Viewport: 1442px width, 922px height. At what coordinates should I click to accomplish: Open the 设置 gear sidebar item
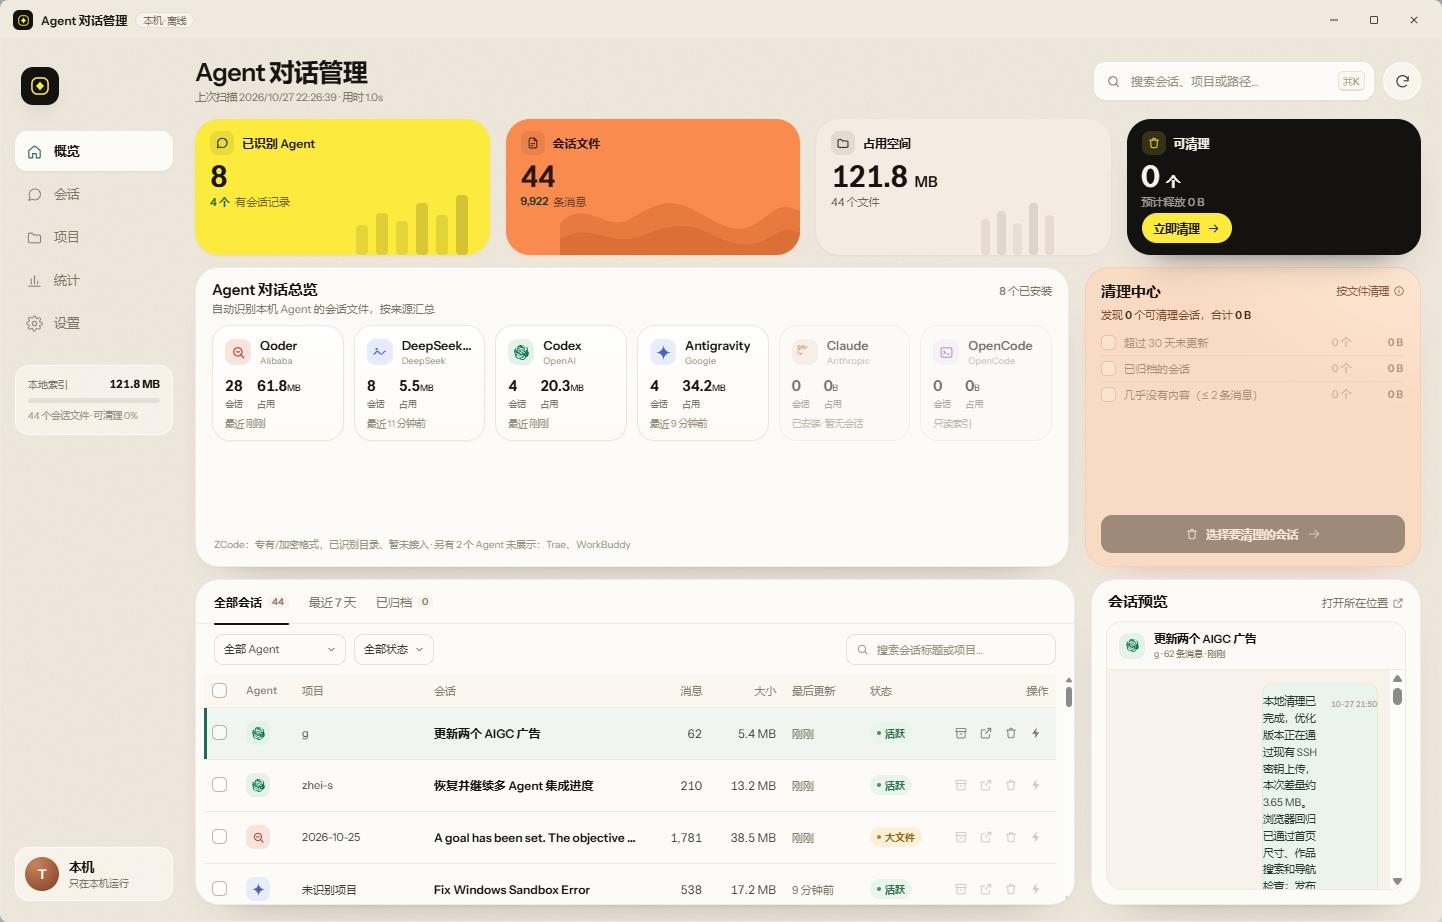(94, 323)
